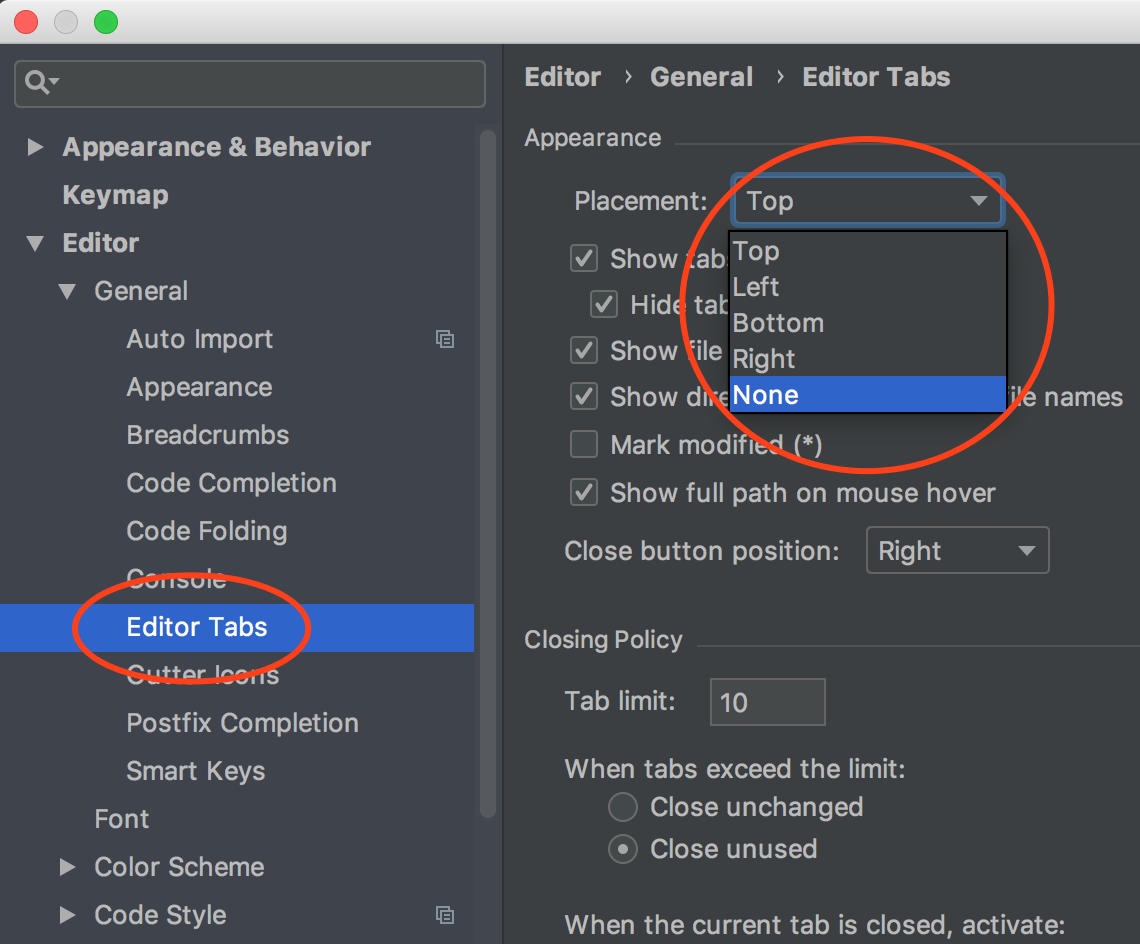Choose None in Placement list
The image size is (1140, 944).
tap(868, 394)
